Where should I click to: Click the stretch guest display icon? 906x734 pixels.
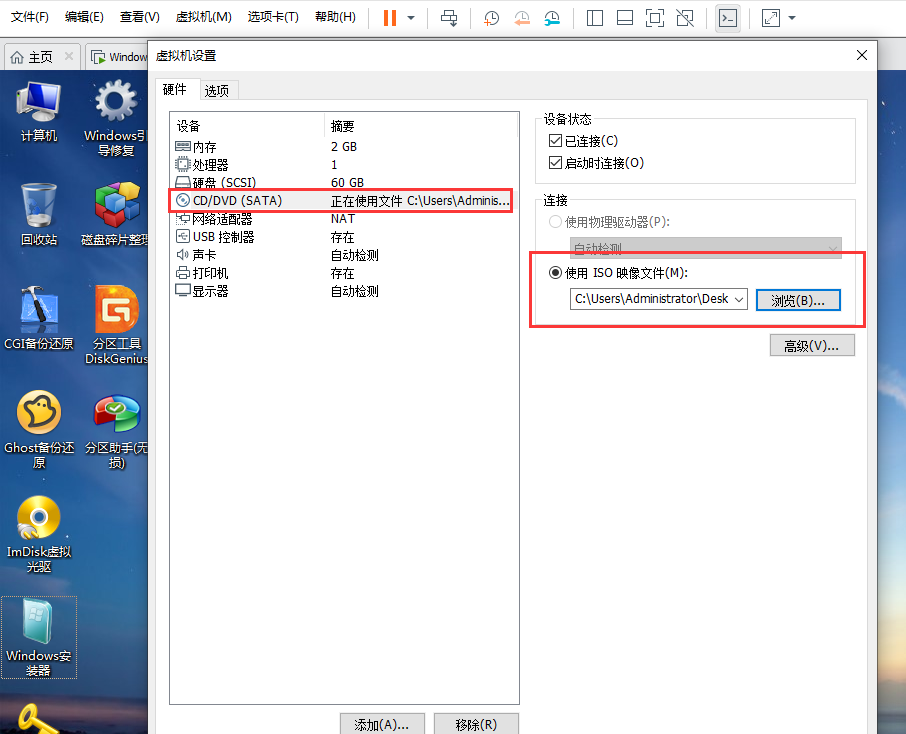click(x=771, y=18)
